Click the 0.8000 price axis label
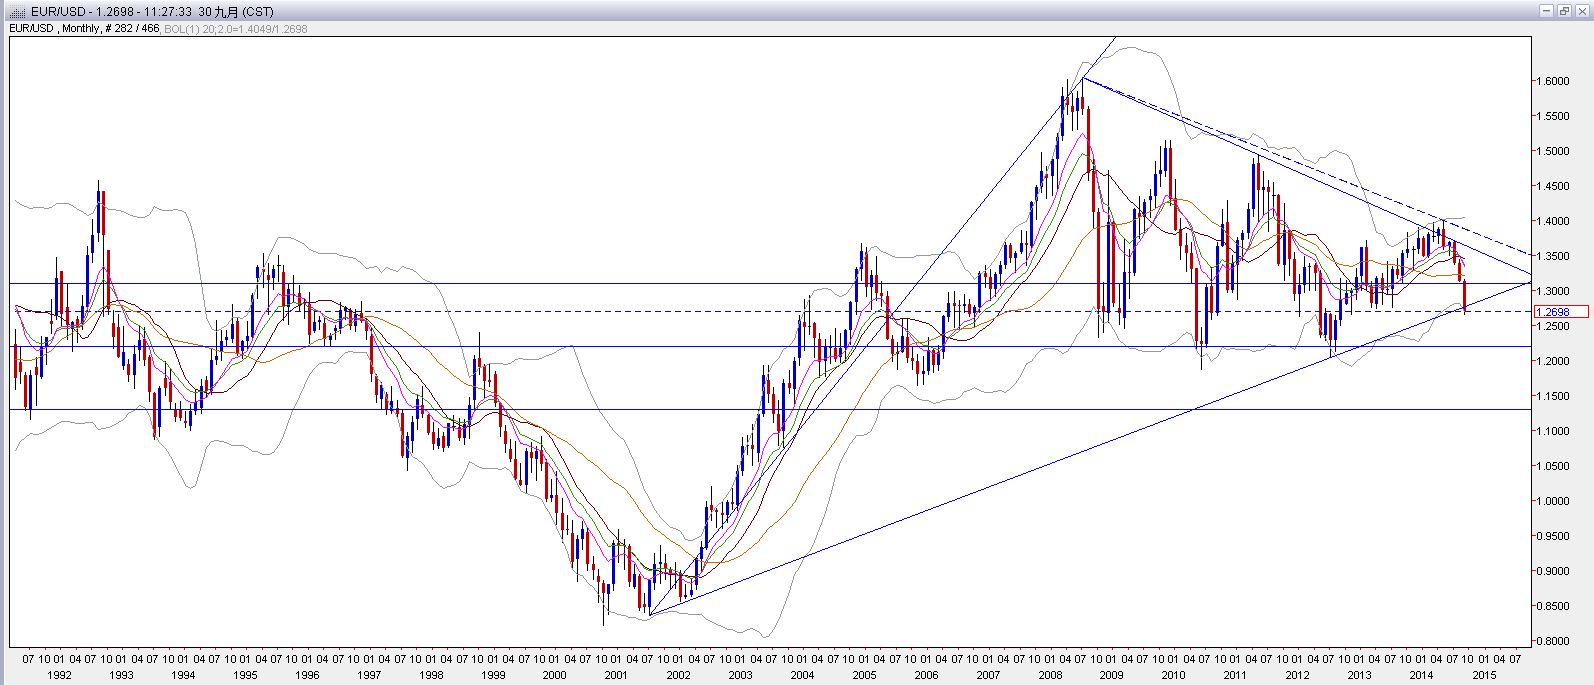 [x=1553, y=642]
